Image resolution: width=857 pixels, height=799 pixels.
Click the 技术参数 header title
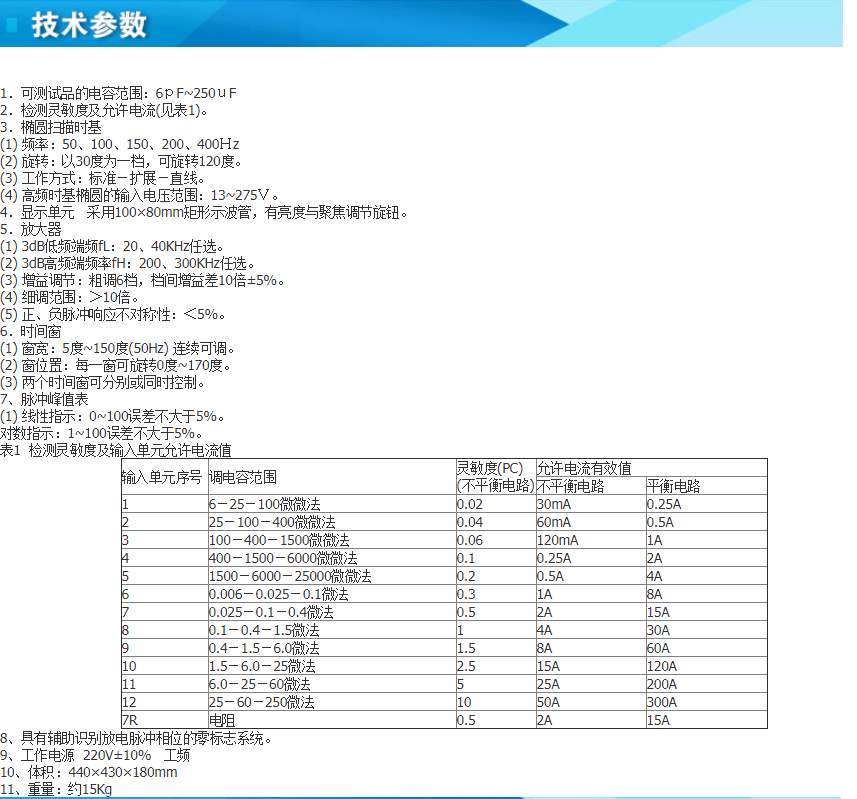click(89, 25)
